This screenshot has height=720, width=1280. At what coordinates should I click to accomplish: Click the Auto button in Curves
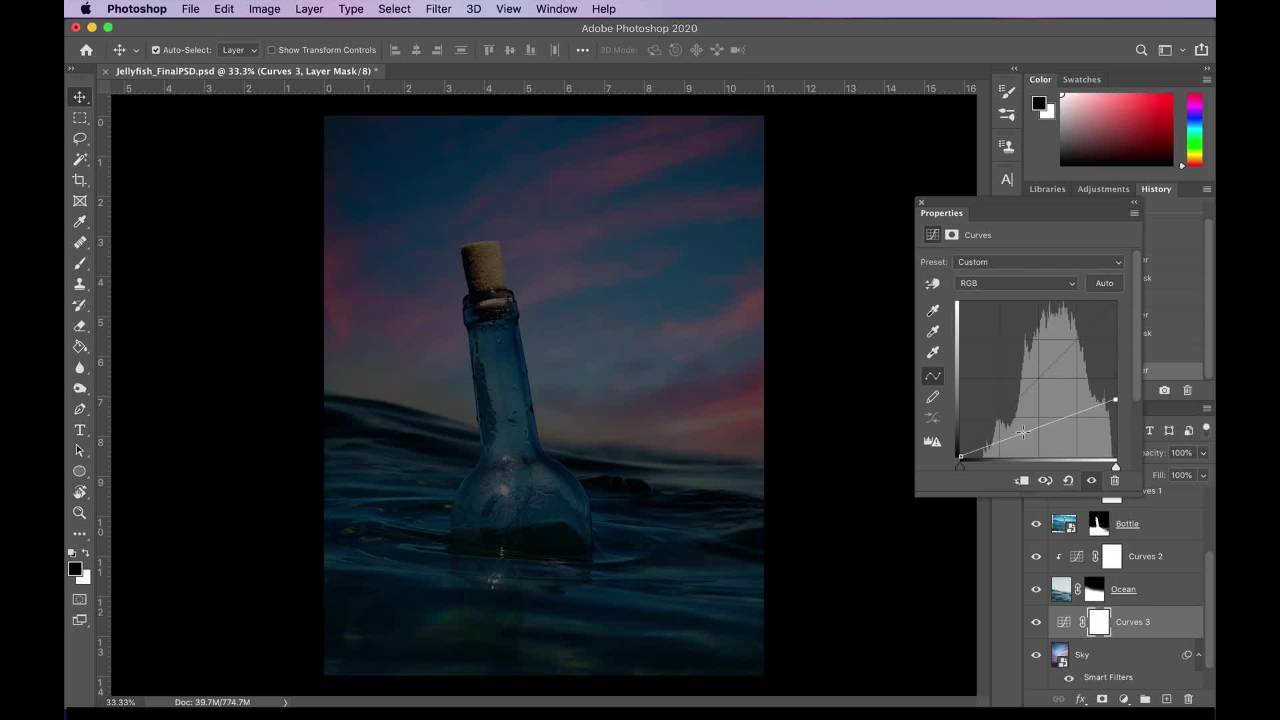click(x=1104, y=283)
